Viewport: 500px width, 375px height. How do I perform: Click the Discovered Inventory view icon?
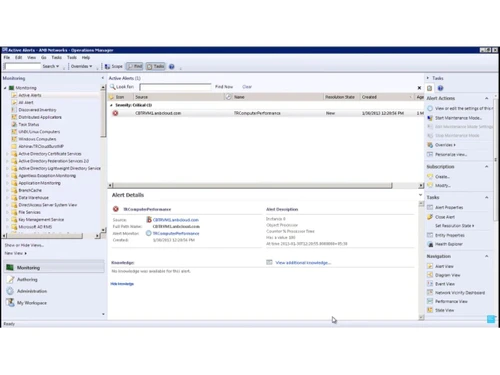[14, 110]
